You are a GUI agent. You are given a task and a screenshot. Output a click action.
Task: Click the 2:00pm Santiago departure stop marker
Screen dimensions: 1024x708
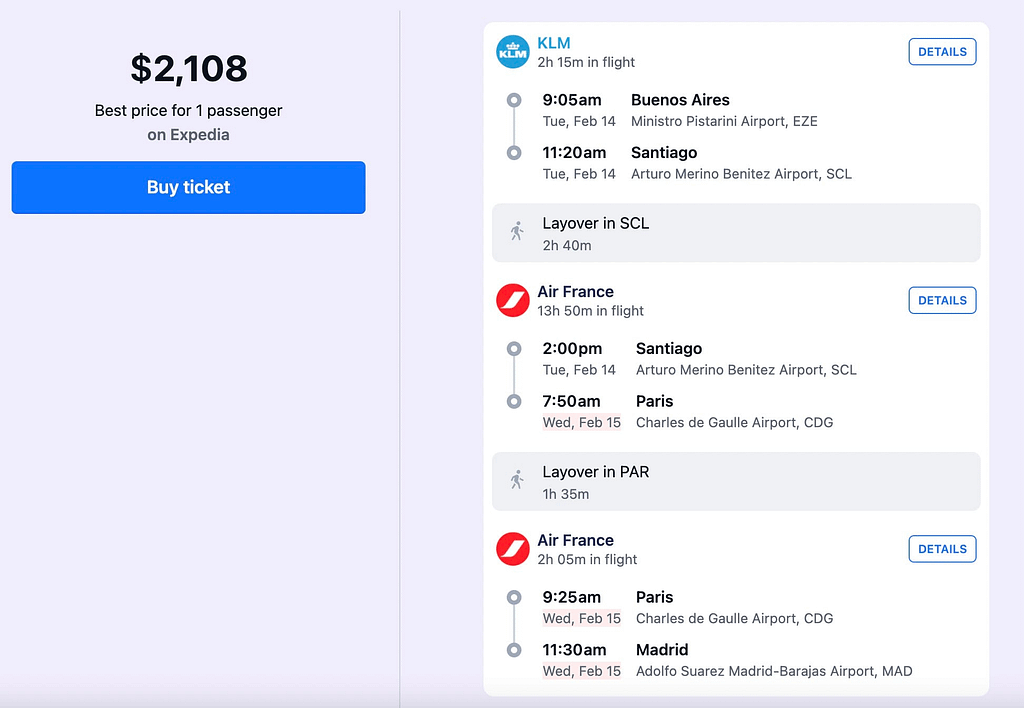coord(514,349)
